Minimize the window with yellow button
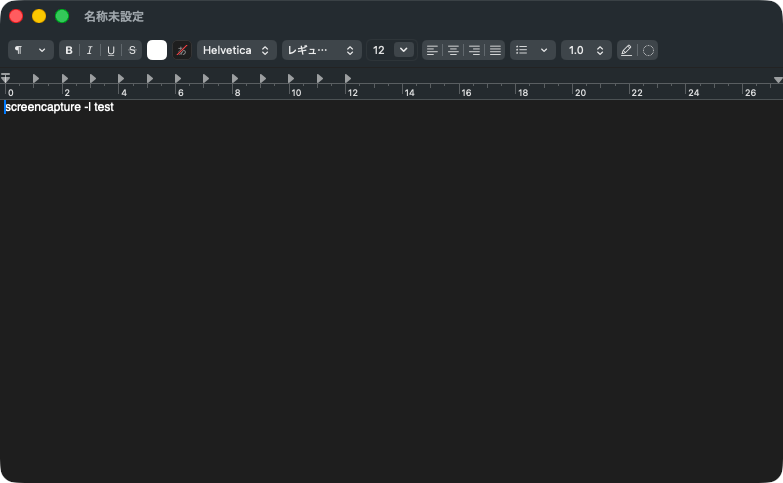The height and width of the screenshot is (483, 783). tap(39, 16)
